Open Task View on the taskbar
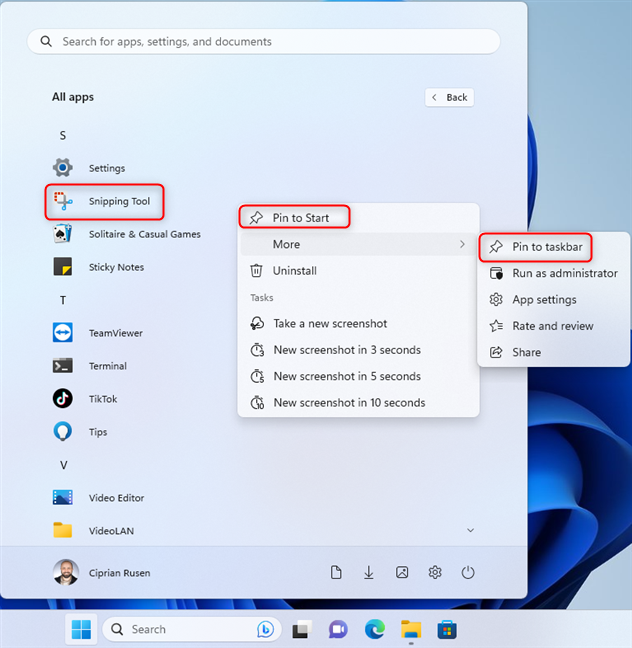The image size is (632, 648). (302, 629)
